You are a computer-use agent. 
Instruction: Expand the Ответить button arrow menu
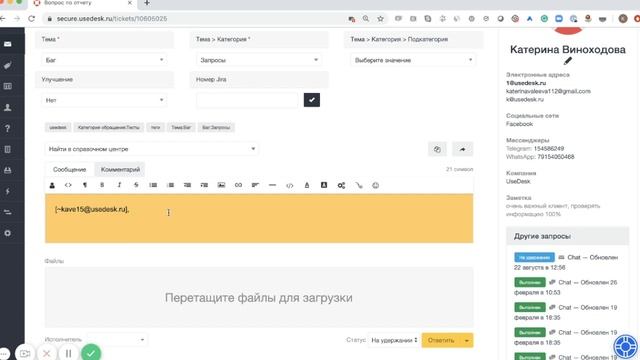pyautogui.click(x=467, y=340)
